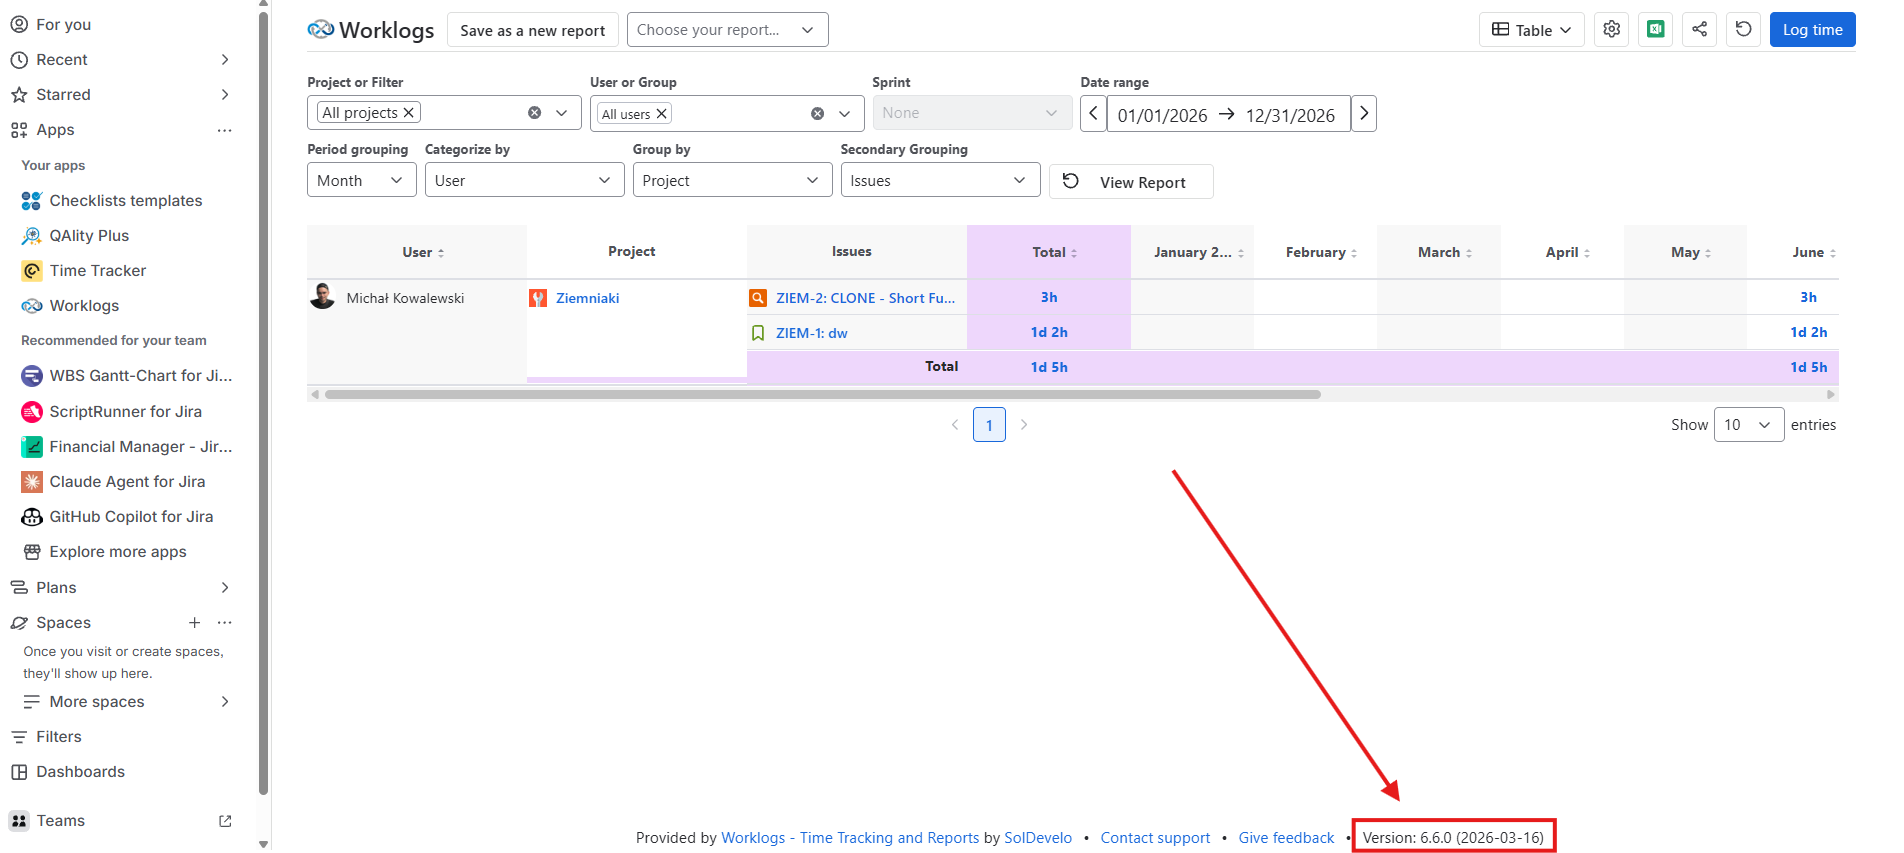This screenshot has height=853, width=1904.
Task: Click the ZIEM-2 issue type icon
Action: [758, 298]
